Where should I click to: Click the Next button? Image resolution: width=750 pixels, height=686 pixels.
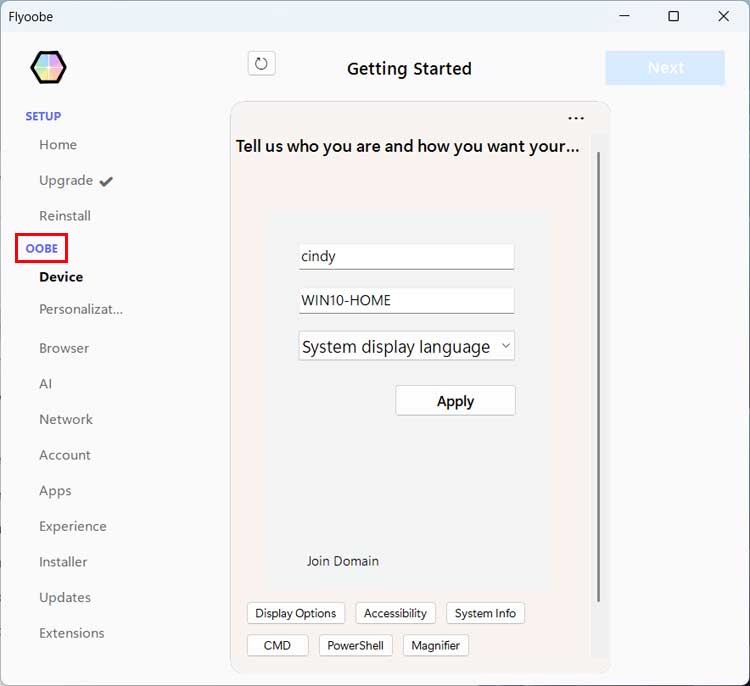point(664,68)
